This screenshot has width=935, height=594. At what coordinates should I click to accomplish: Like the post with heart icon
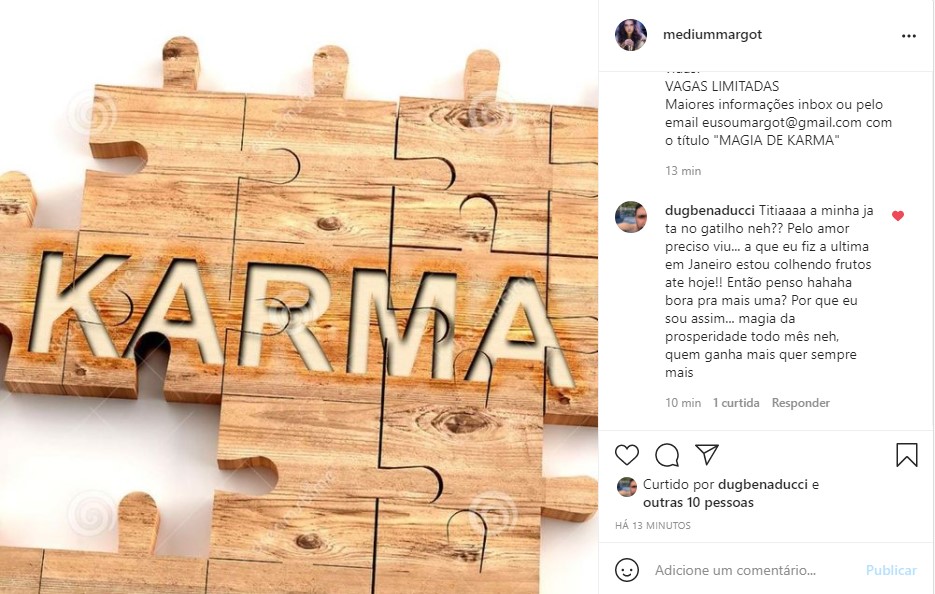[x=627, y=455]
